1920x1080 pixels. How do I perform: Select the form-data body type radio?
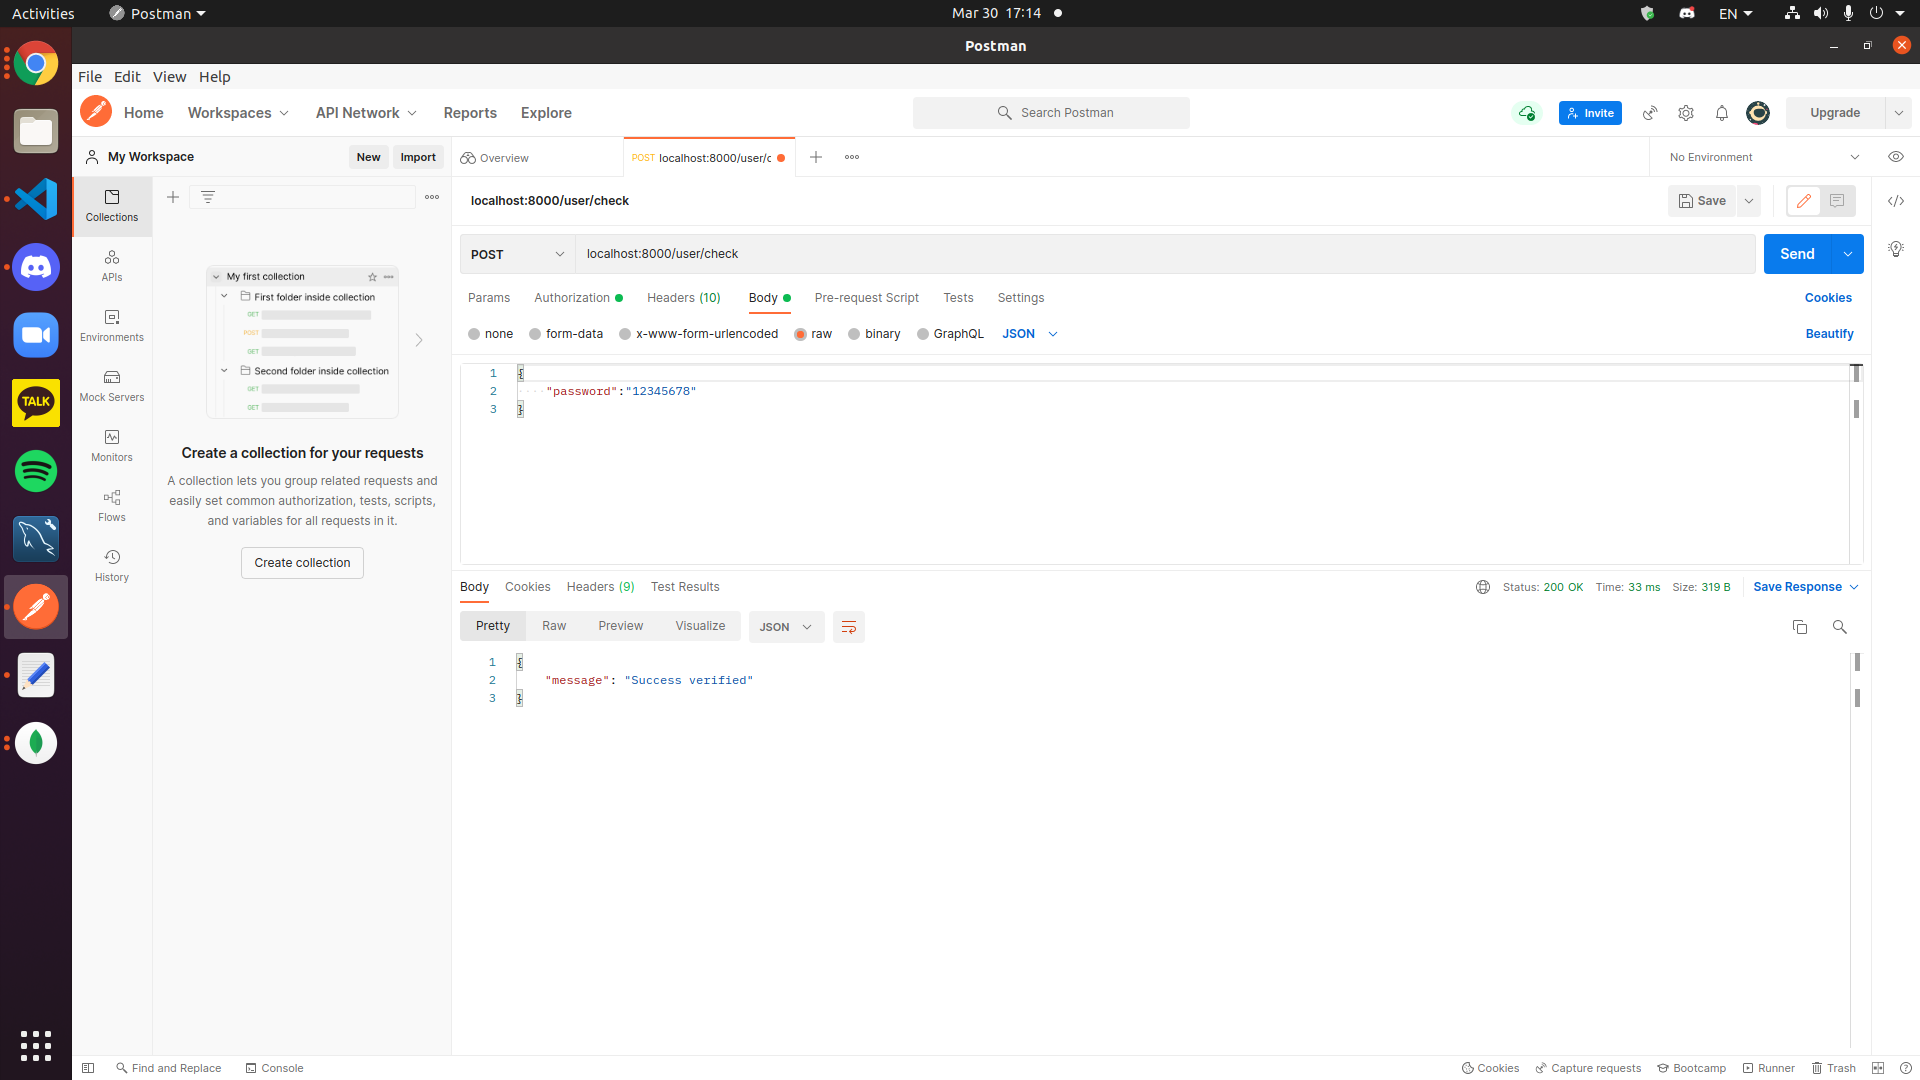pos(535,334)
